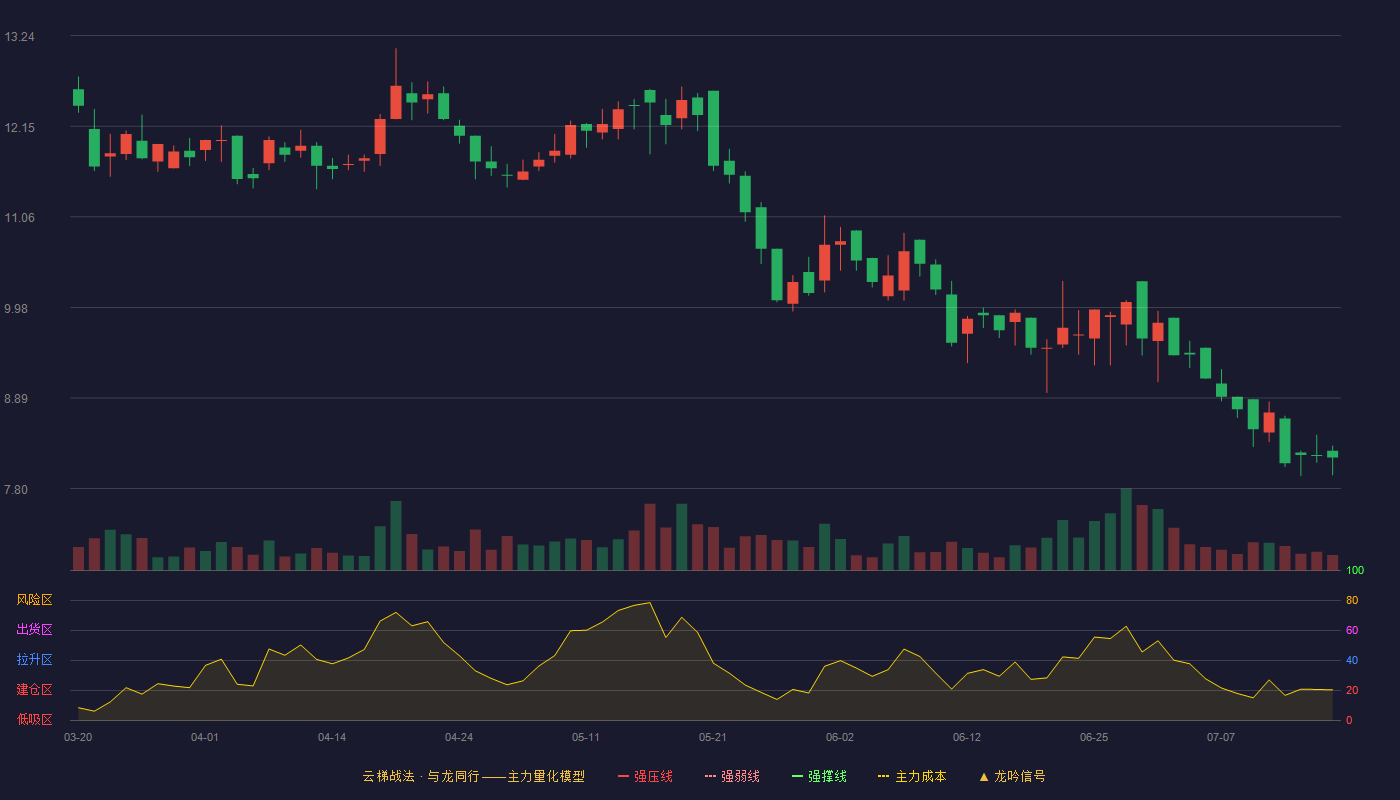Click the 04-14 date label
The width and height of the screenshot is (1400, 800).
(x=332, y=737)
